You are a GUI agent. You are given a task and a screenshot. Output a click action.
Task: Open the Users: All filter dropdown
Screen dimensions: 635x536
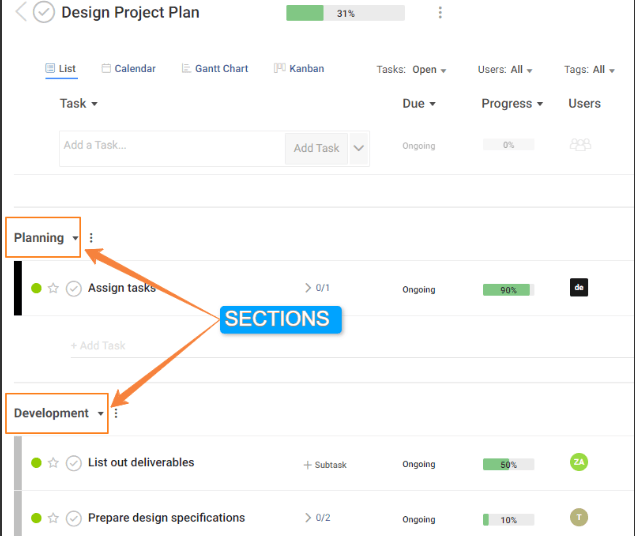coord(505,70)
